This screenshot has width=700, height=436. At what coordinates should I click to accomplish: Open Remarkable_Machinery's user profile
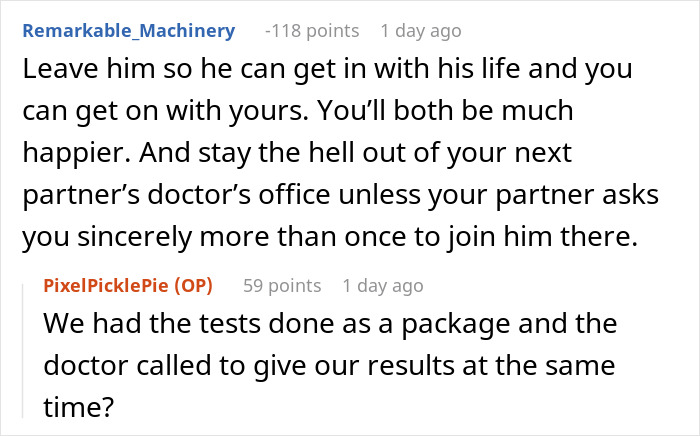(128, 30)
